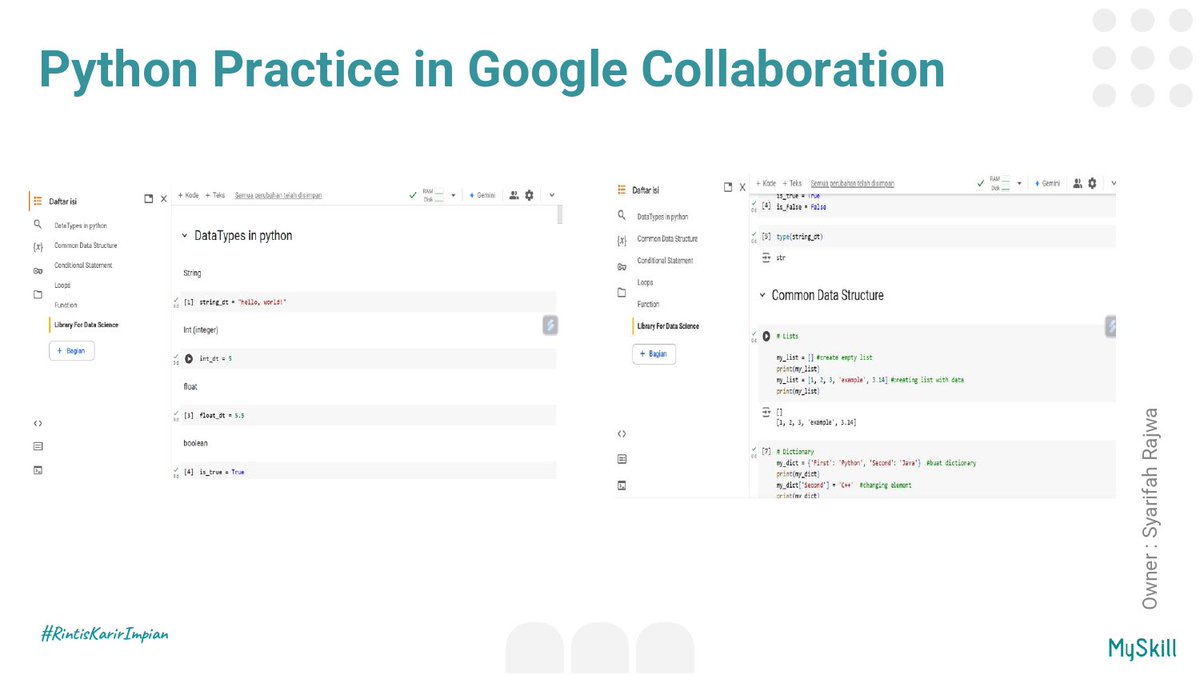
Task: Select 'Function' in left Colab outline
Action: [x=66, y=305]
